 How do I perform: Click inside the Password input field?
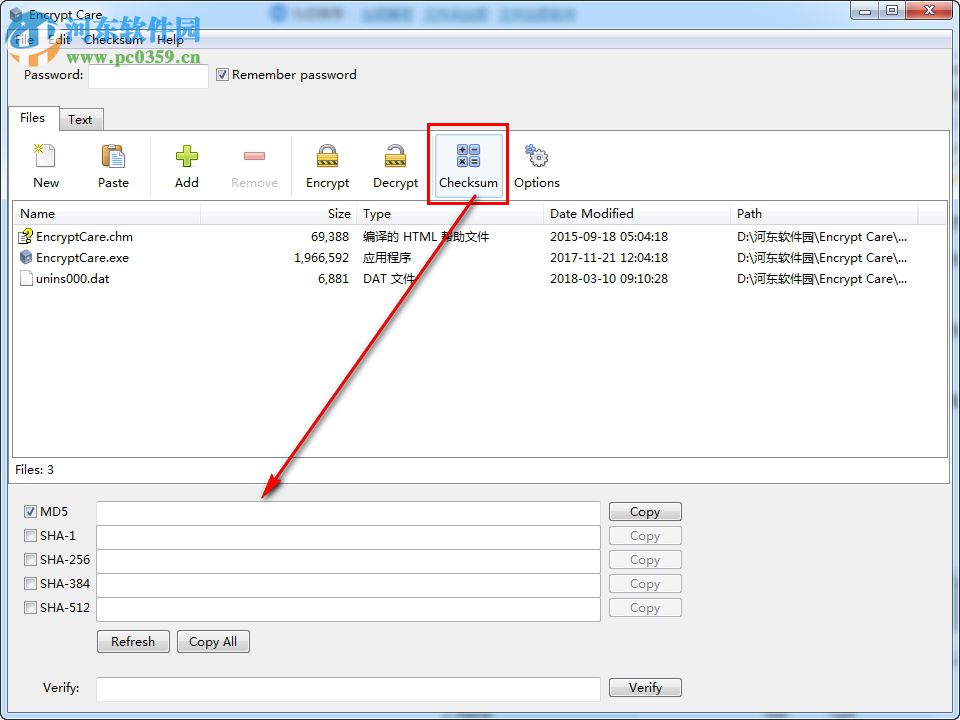tap(148, 75)
